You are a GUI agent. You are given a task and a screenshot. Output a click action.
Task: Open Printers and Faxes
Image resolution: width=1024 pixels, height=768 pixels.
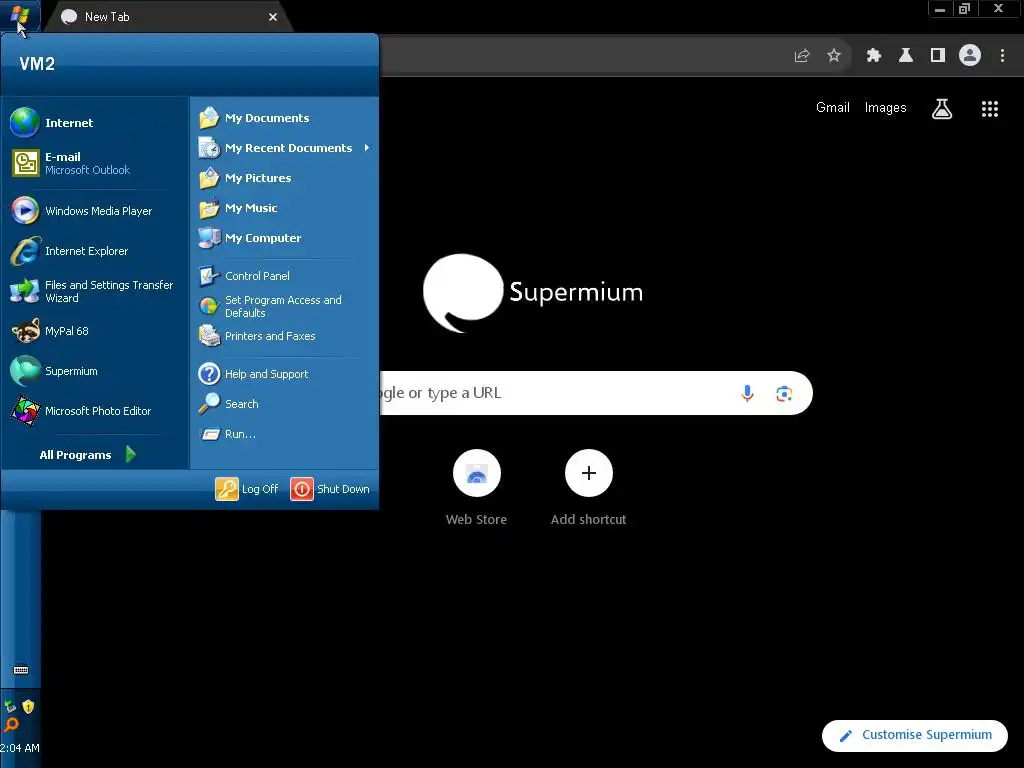[x=284, y=336]
